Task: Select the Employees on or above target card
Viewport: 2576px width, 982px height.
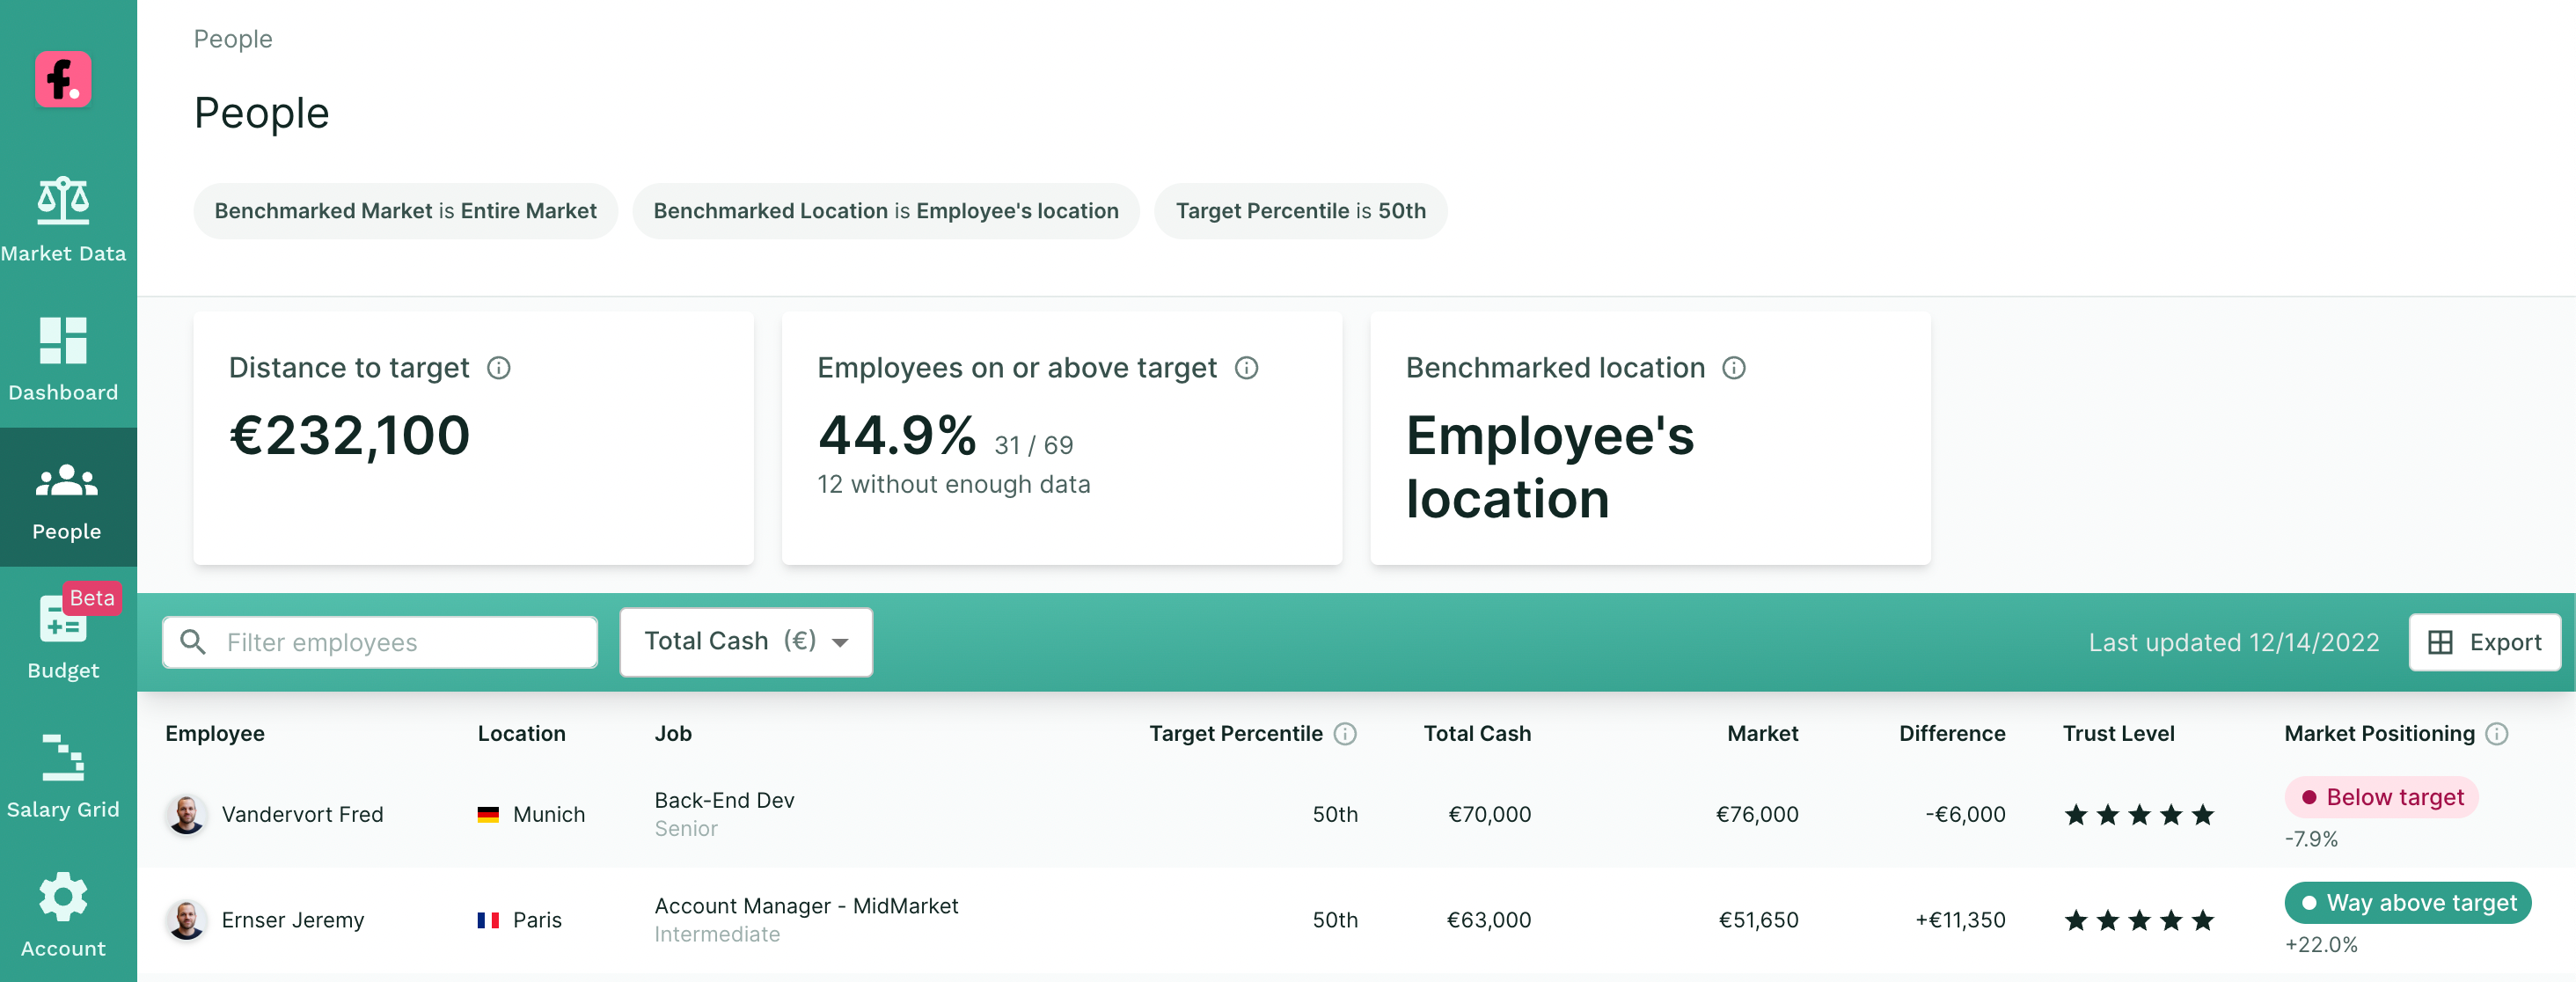Action: tap(1061, 438)
